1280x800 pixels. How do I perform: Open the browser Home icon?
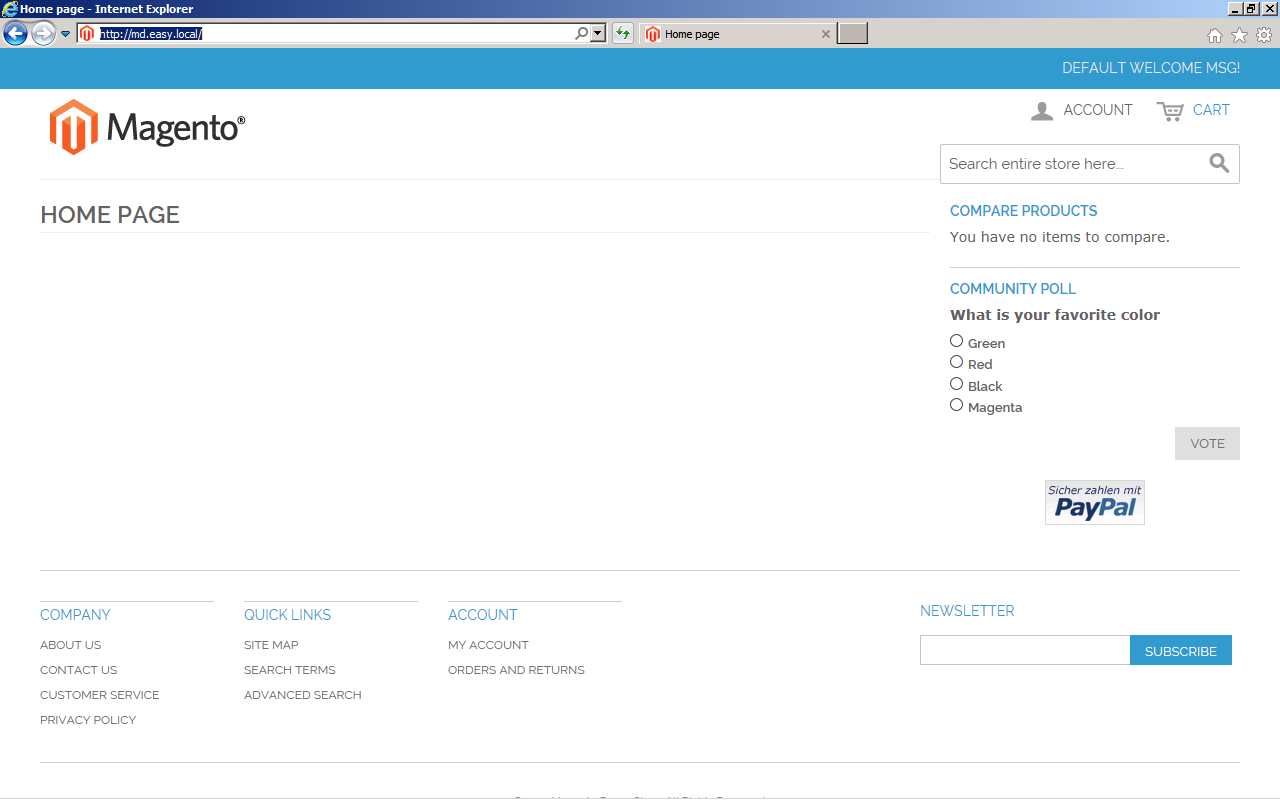point(1215,35)
